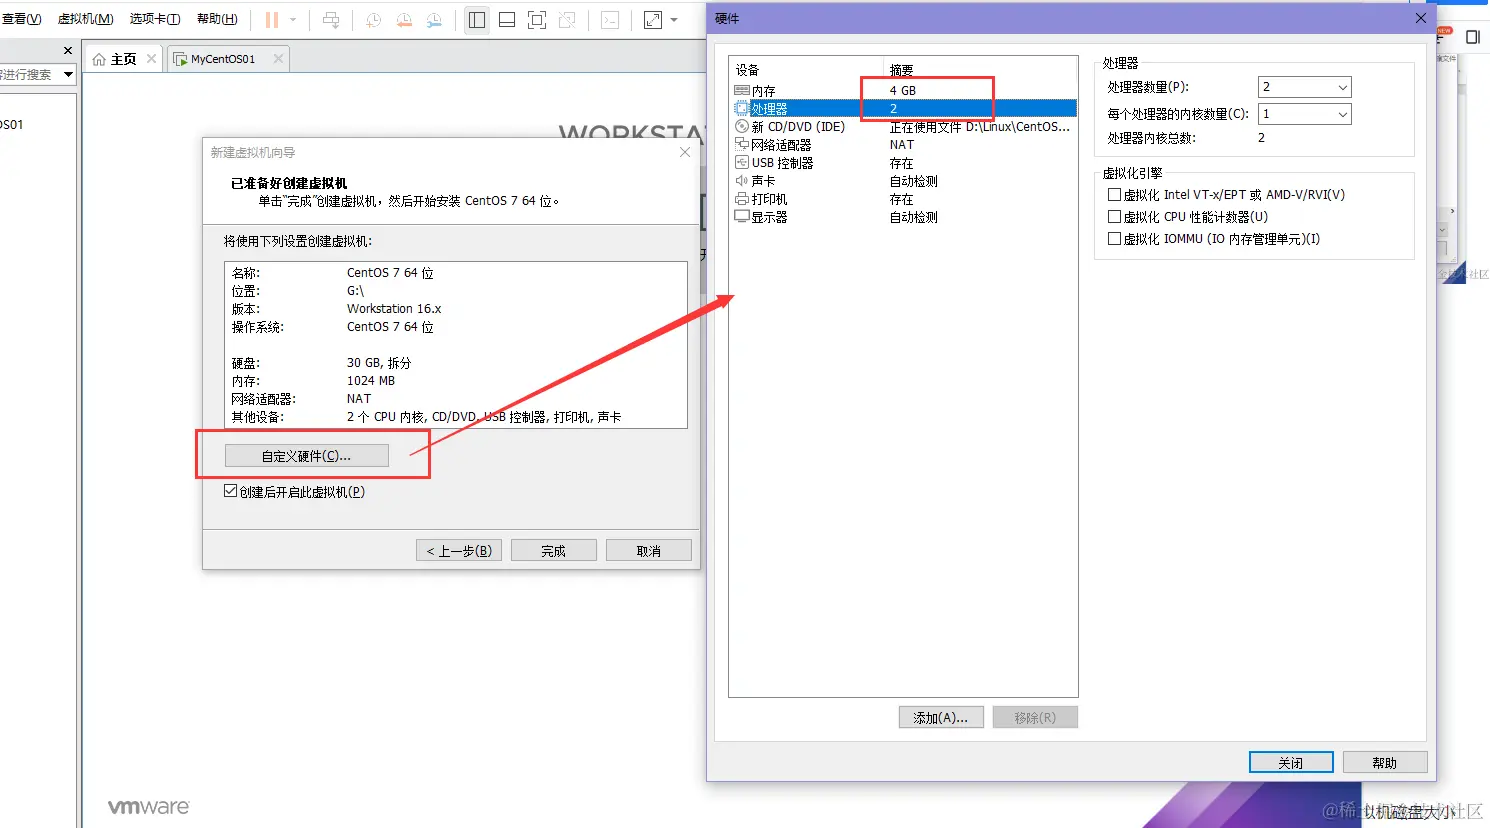Click the network adapter icon in device list

coord(742,145)
